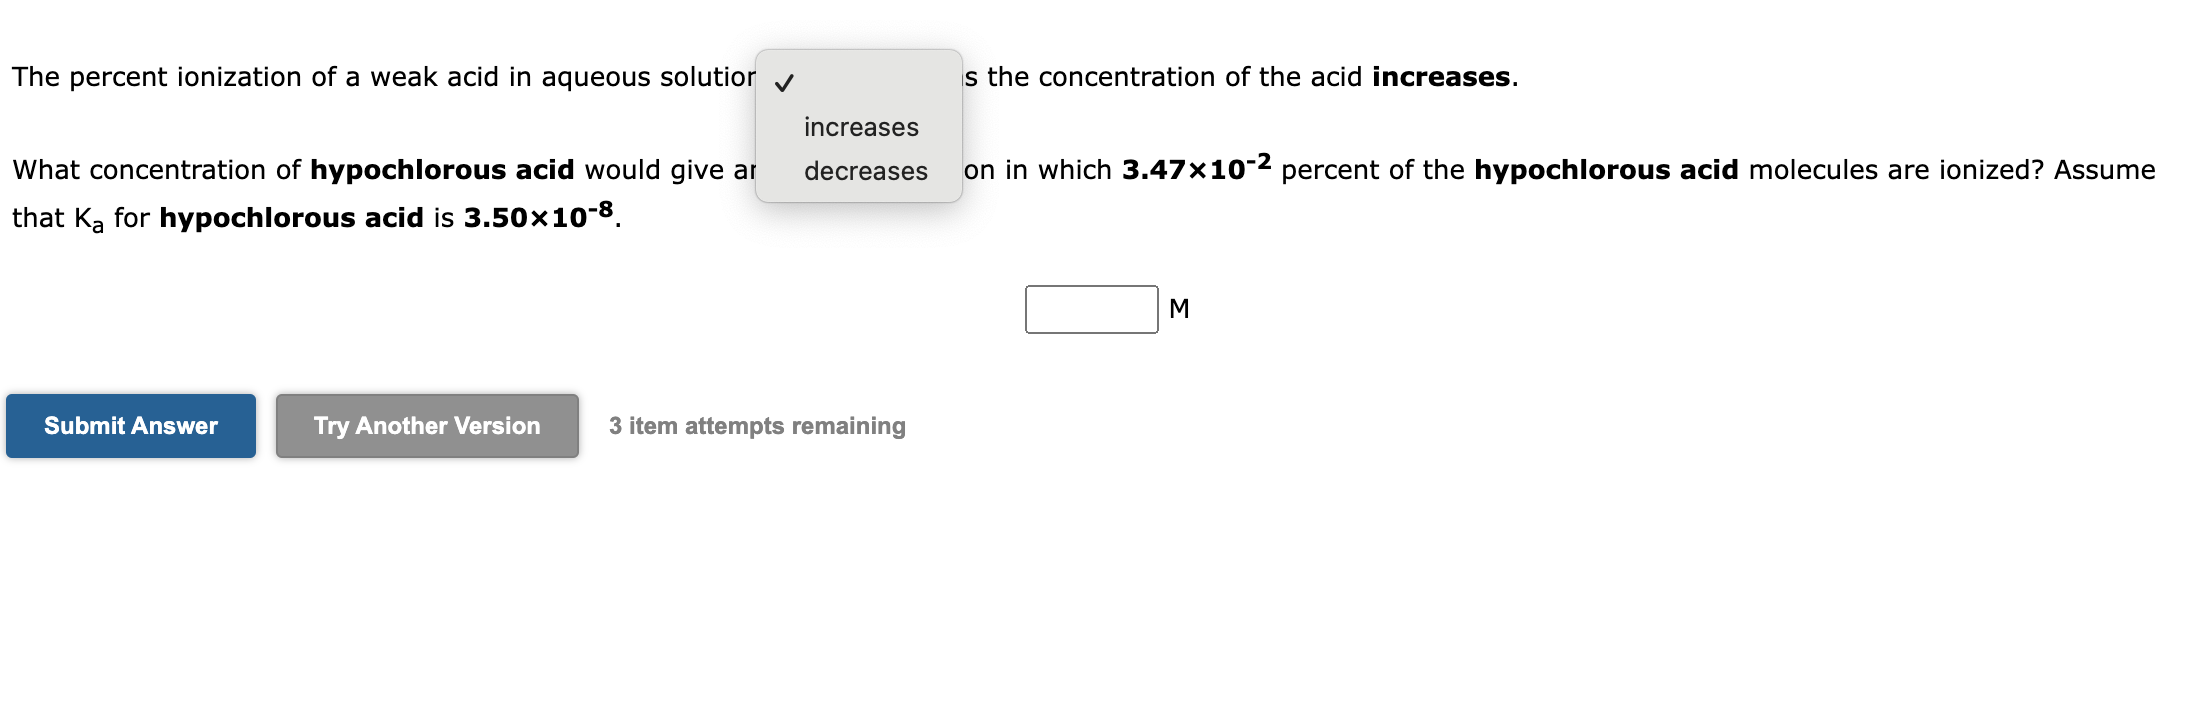Click the checkmark above the dropdown options
Screen dimensions: 2188x706
(783, 84)
